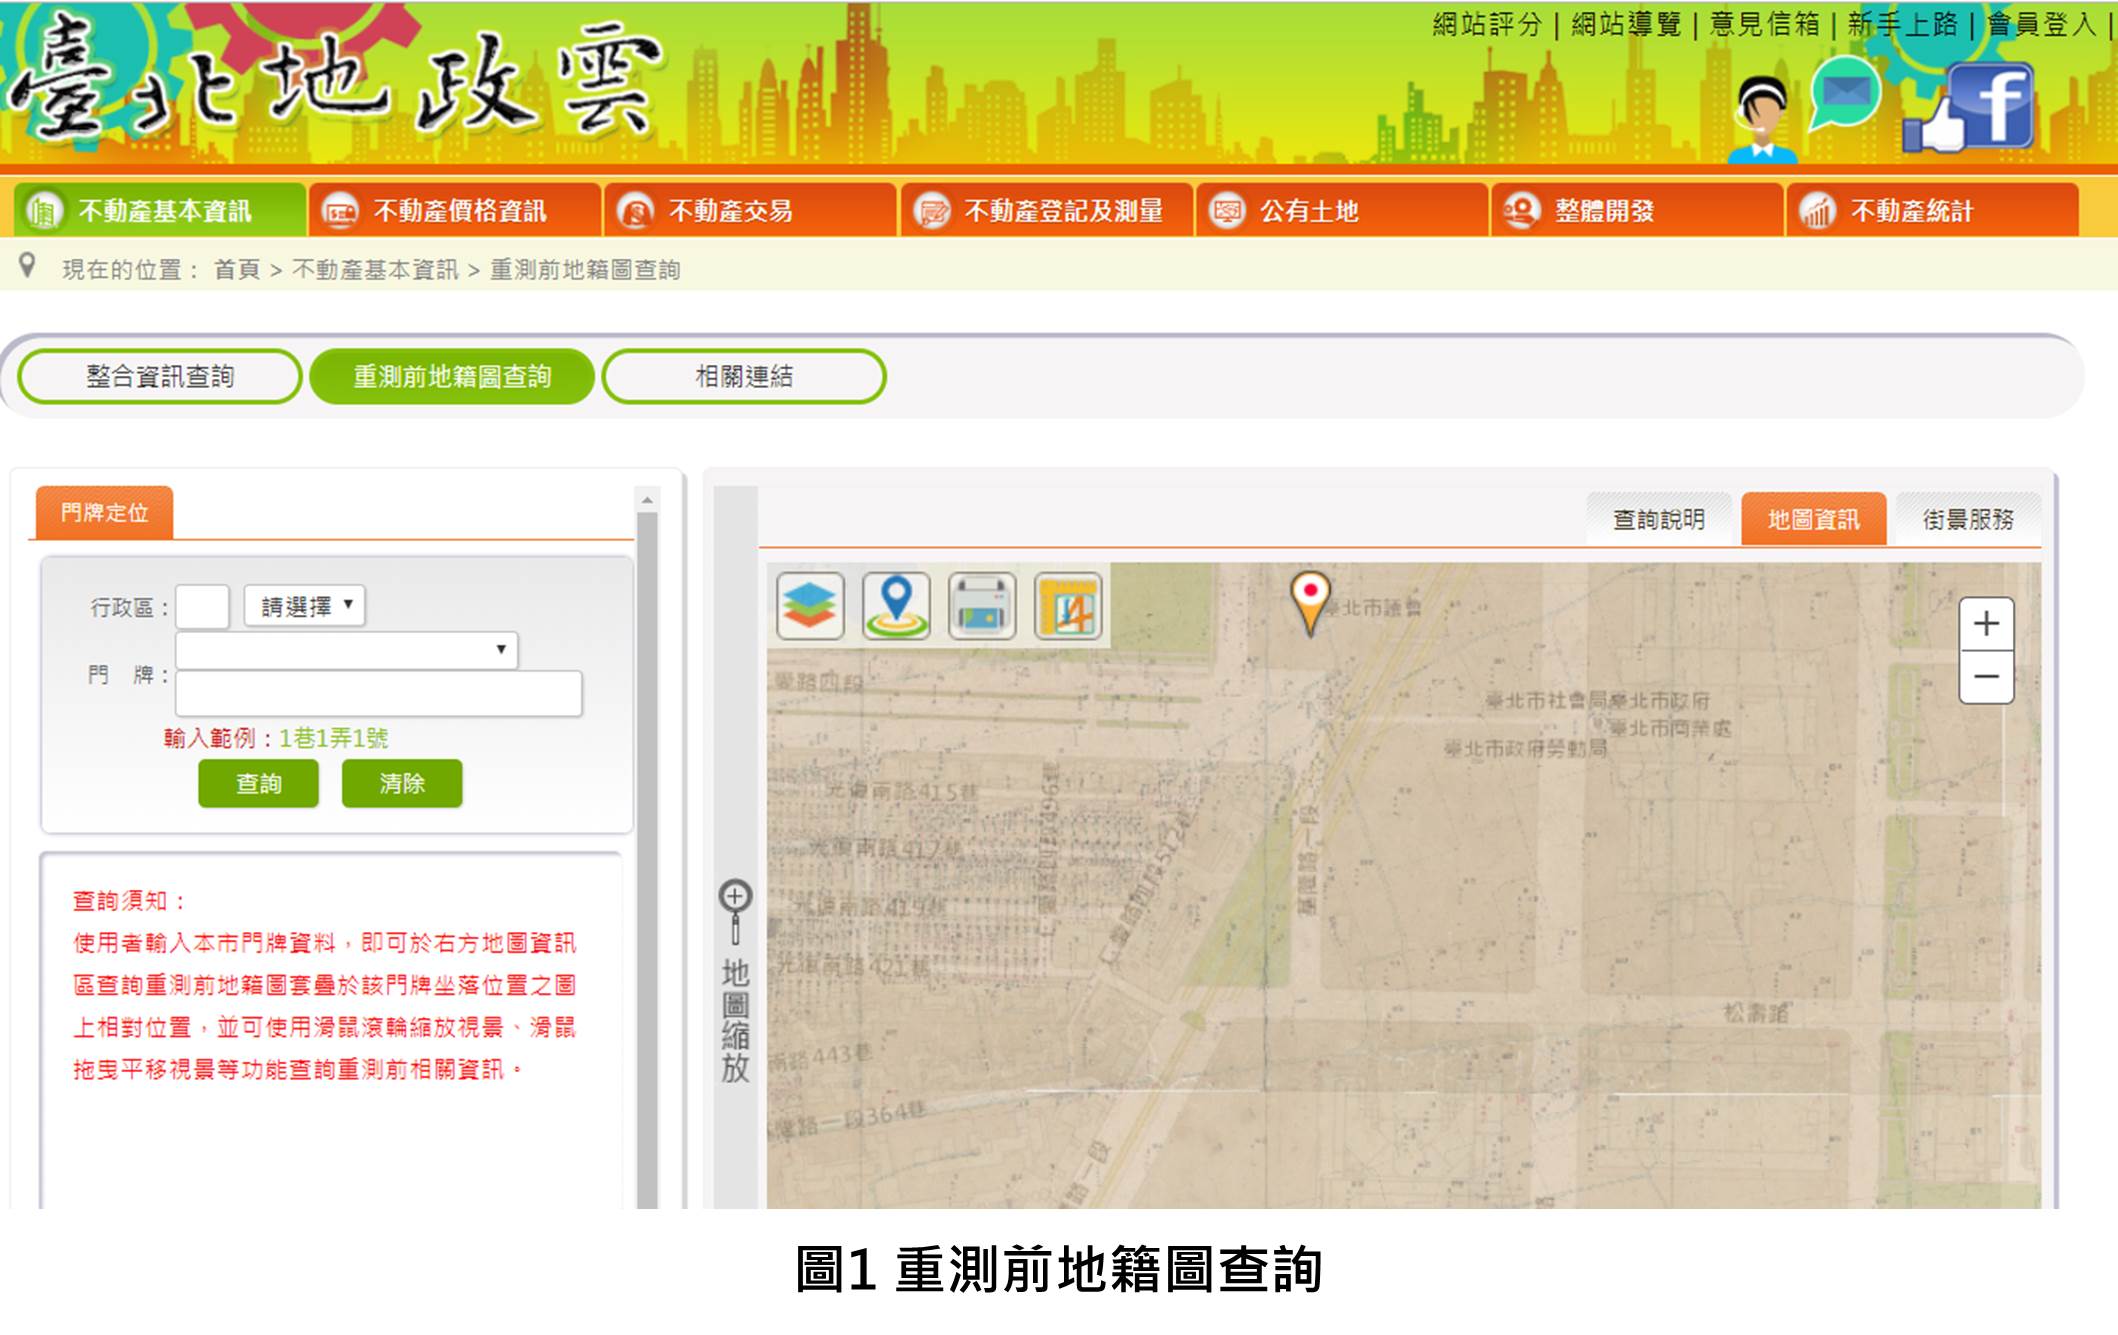Click the orange map sheet icon
The width and height of the screenshot is (2118, 1335).
[1068, 605]
